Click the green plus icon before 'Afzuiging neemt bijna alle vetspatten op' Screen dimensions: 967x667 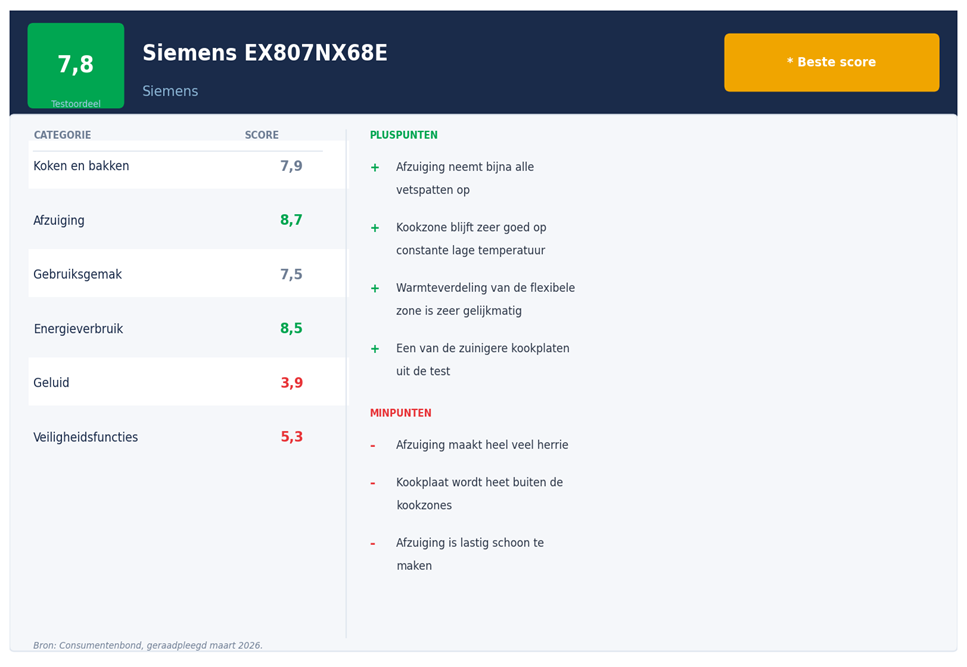(376, 167)
